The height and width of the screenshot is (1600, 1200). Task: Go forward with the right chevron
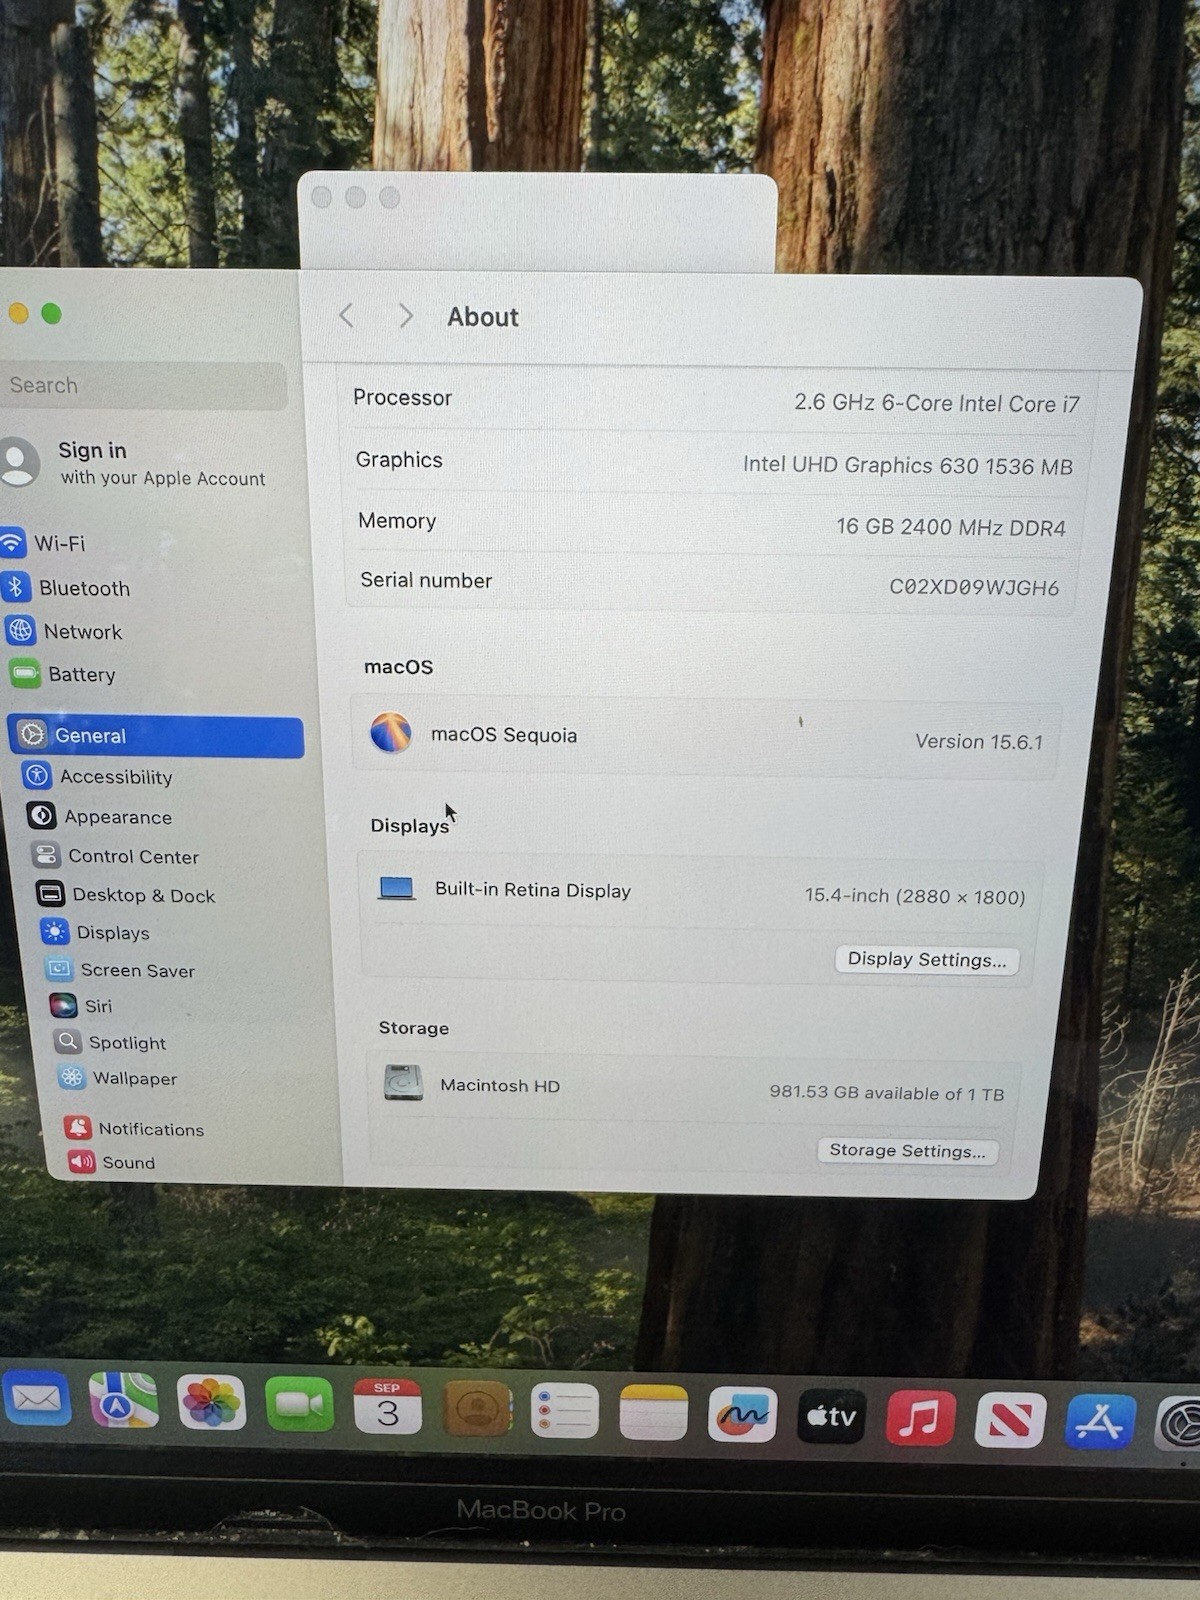[x=405, y=316]
